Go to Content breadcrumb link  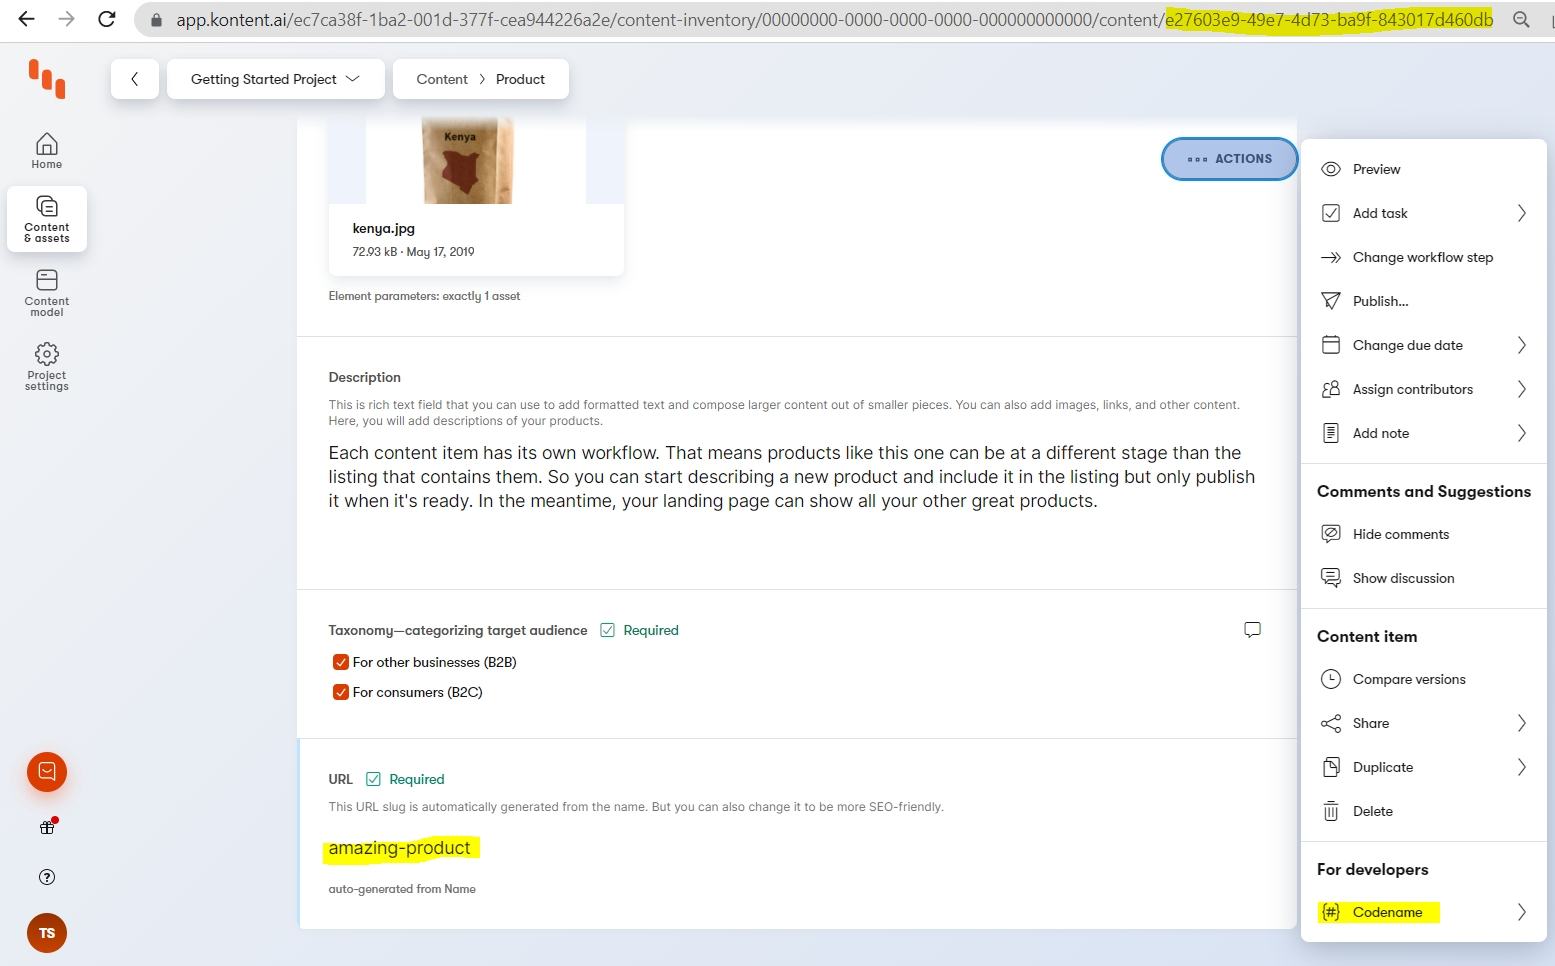(442, 79)
